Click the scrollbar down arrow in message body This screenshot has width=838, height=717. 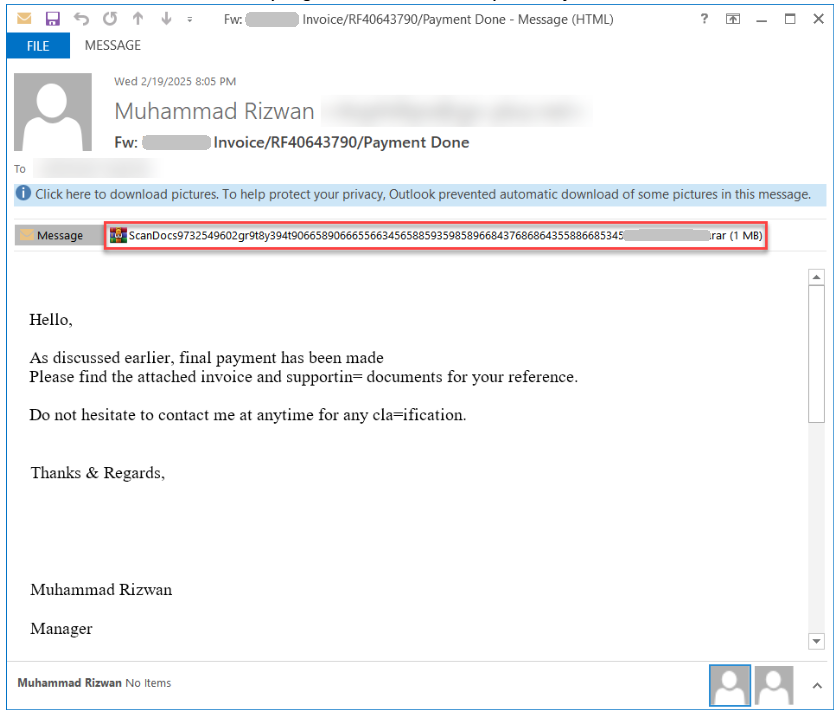816,641
